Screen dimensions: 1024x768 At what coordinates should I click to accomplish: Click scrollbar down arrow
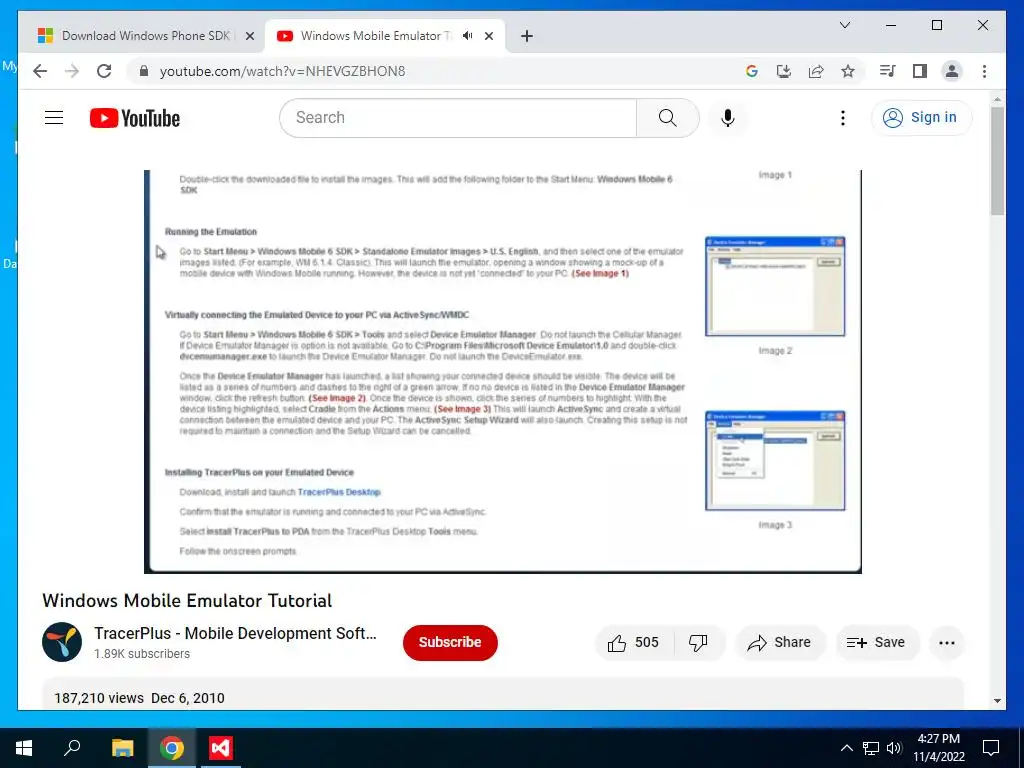pyautogui.click(x=997, y=701)
